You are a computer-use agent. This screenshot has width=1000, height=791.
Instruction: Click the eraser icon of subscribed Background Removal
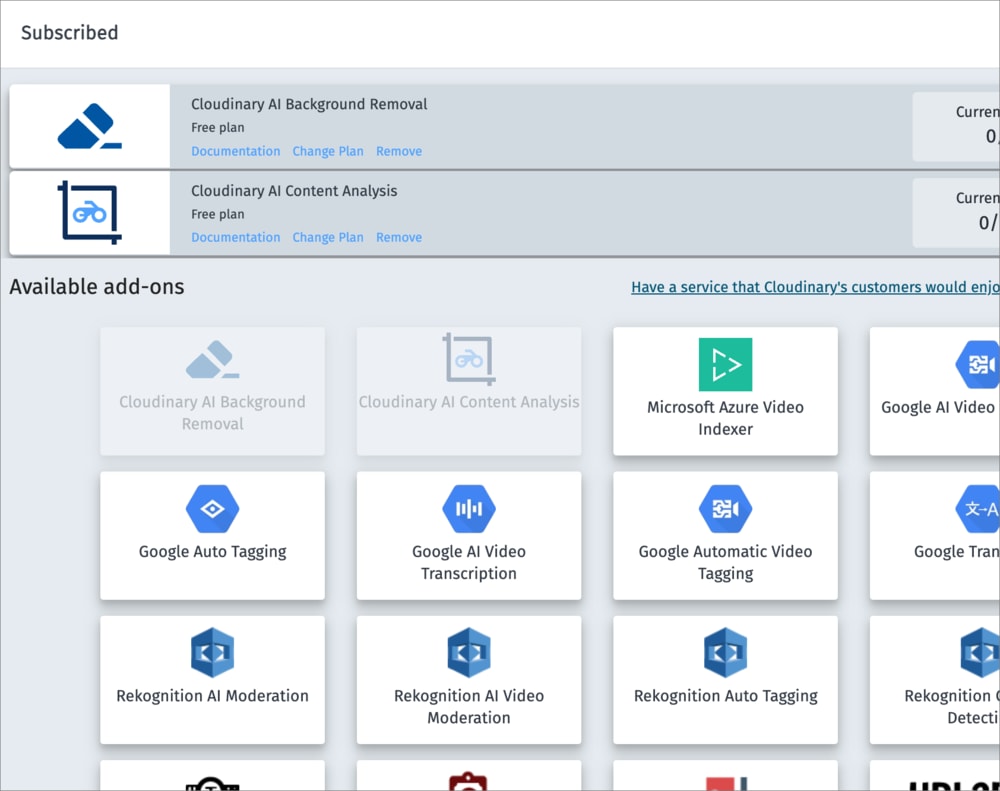pyautogui.click(x=89, y=126)
